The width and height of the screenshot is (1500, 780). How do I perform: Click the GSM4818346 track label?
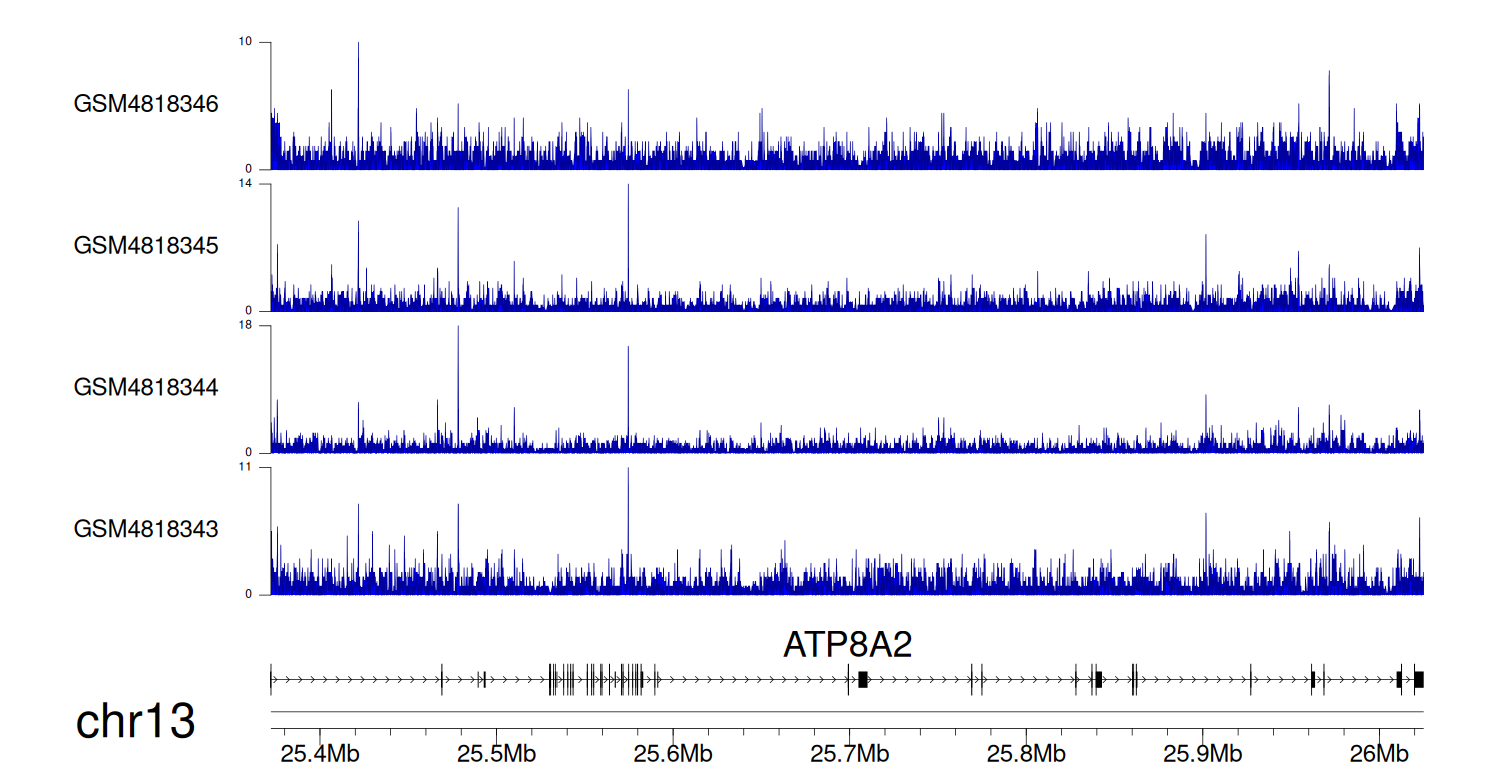(x=146, y=104)
